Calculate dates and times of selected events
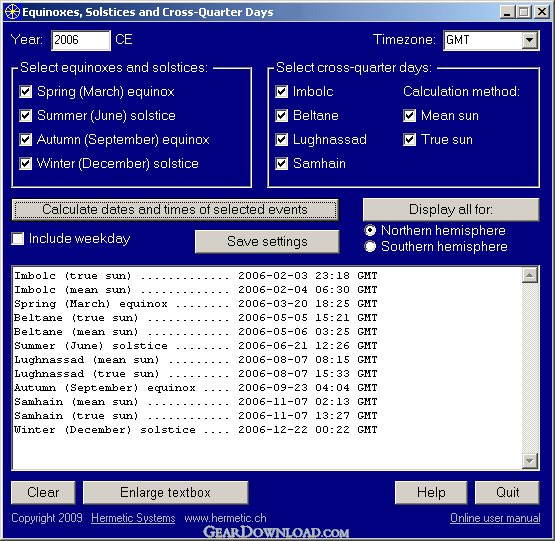 [175, 210]
